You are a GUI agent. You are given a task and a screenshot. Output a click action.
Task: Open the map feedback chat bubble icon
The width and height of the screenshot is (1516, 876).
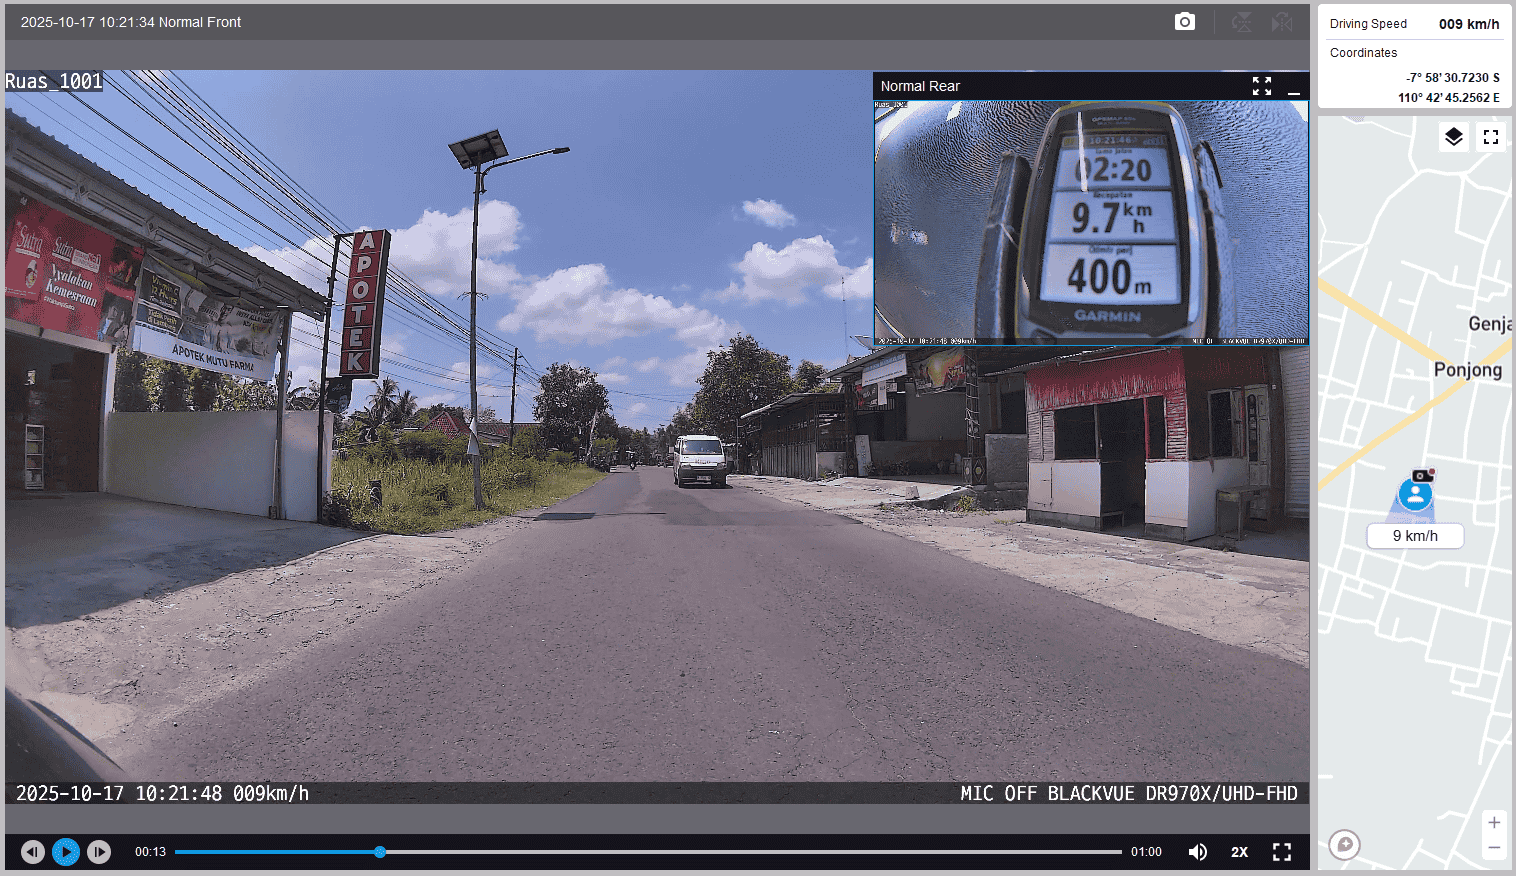pos(1345,845)
